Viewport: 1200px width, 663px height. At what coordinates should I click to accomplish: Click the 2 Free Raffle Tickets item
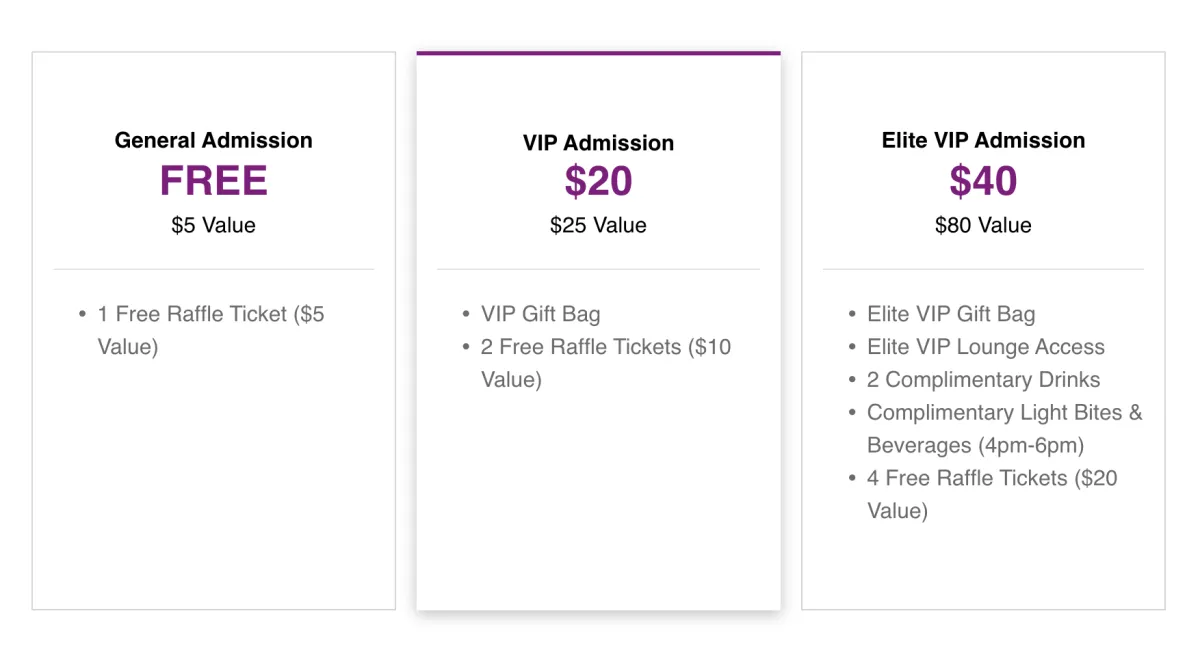click(606, 363)
